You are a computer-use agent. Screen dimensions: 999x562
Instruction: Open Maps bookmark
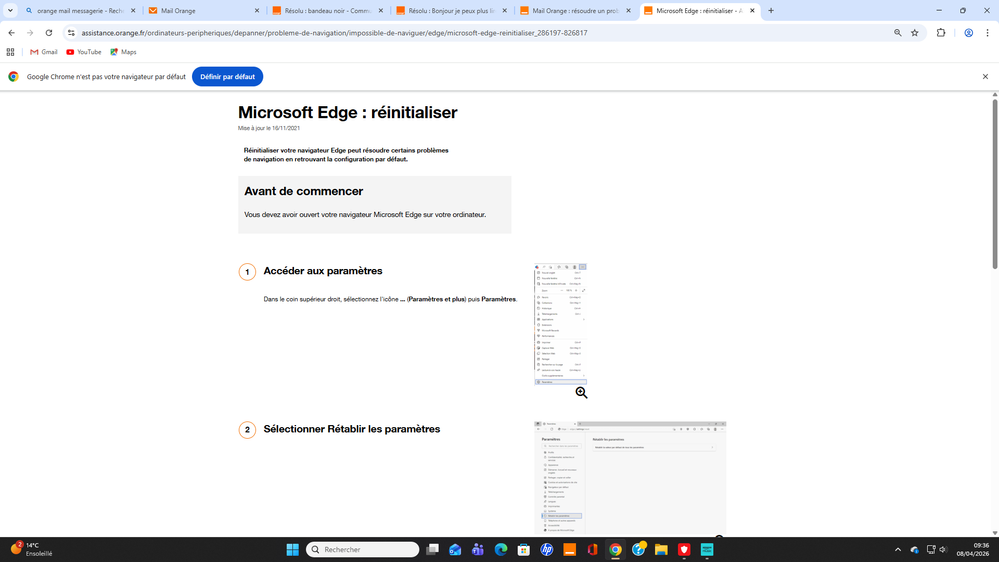[x=123, y=52]
